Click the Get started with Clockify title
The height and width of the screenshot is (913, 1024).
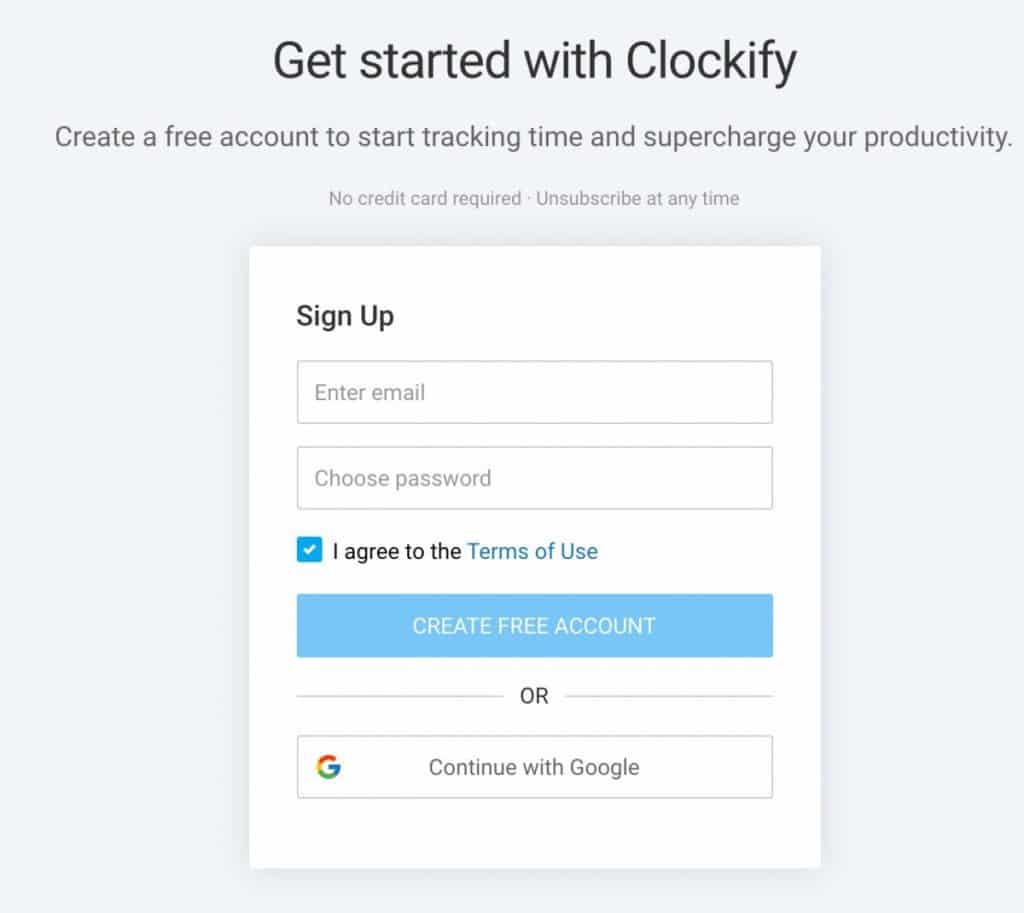point(534,61)
